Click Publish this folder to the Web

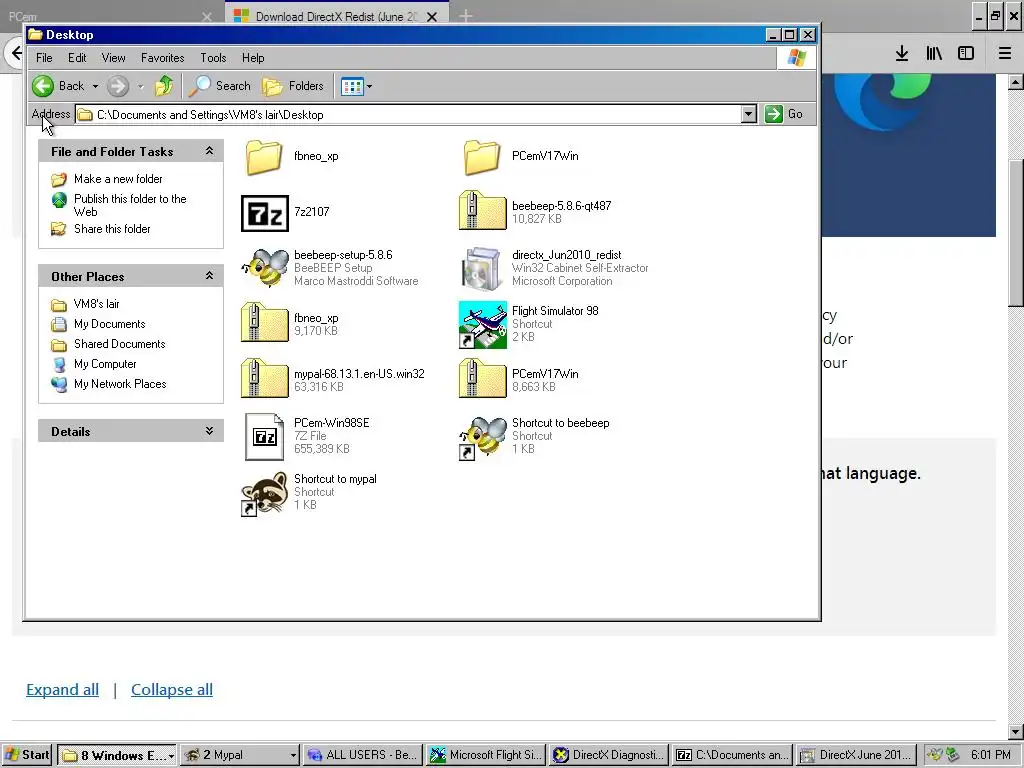130,205
